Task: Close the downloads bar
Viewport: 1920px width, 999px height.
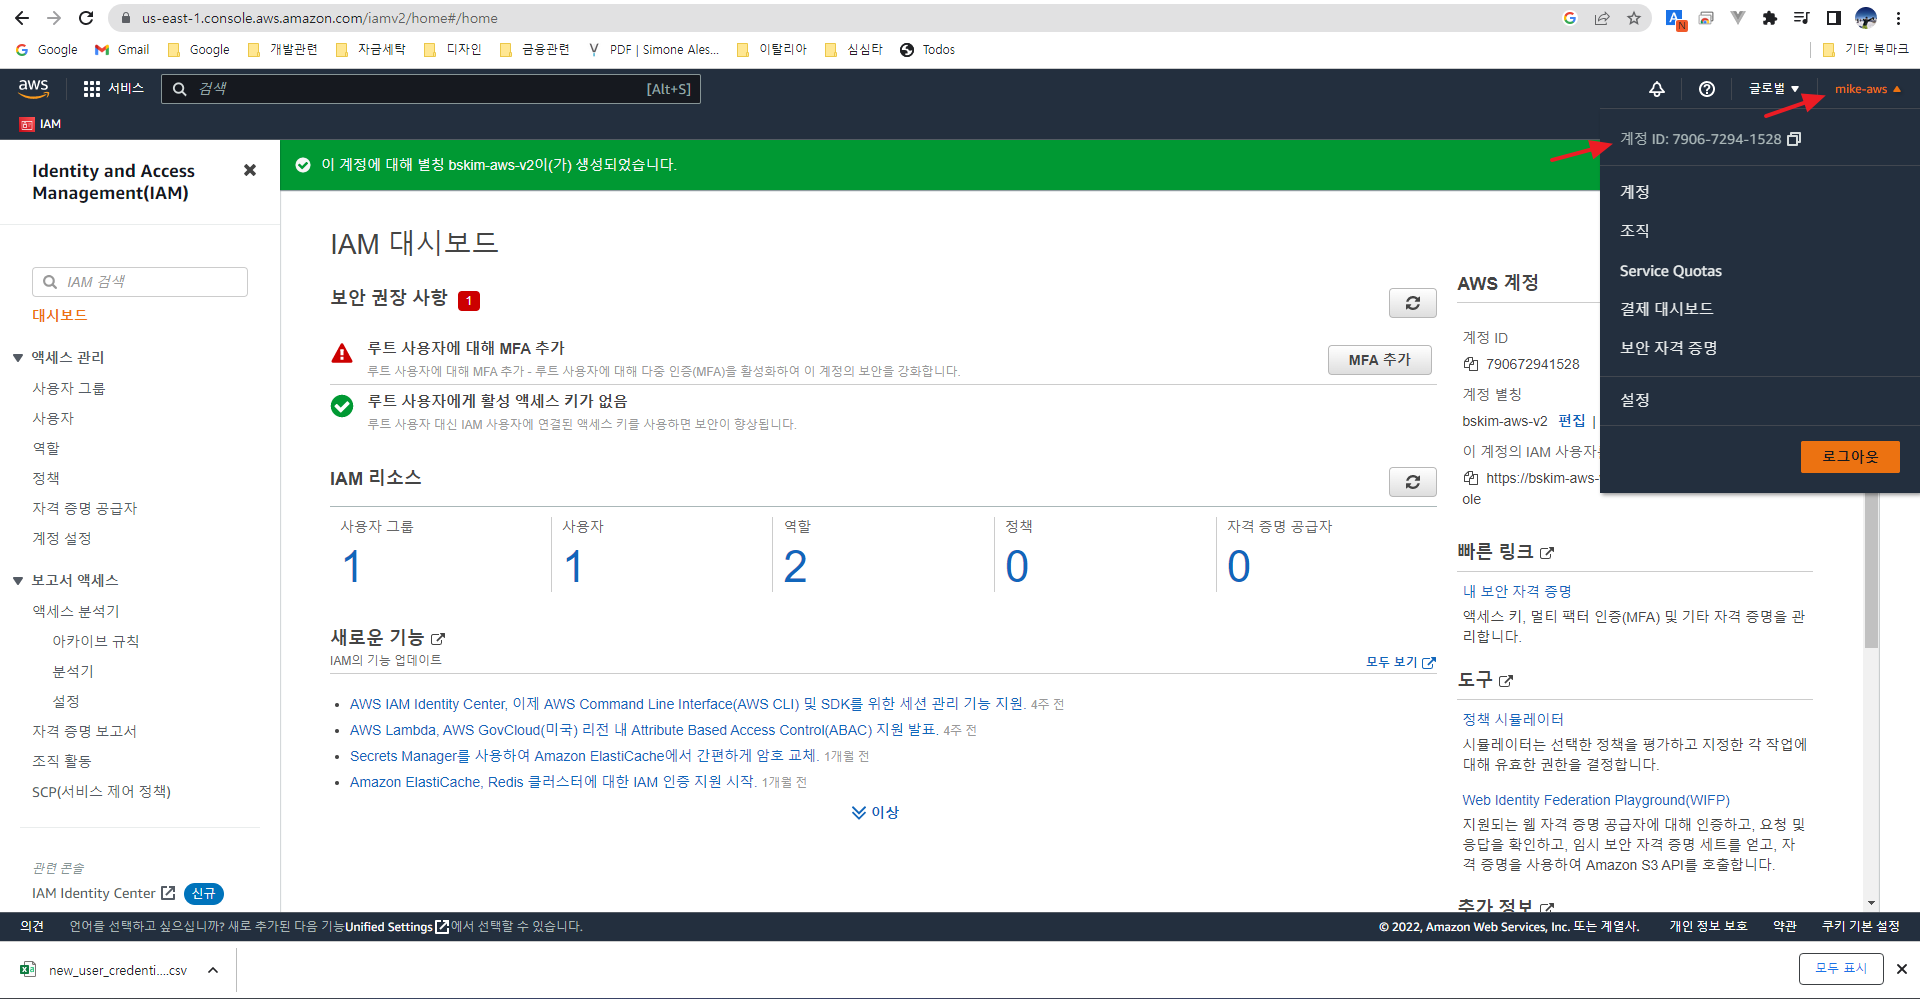Action: click(x=1902, y=969)
